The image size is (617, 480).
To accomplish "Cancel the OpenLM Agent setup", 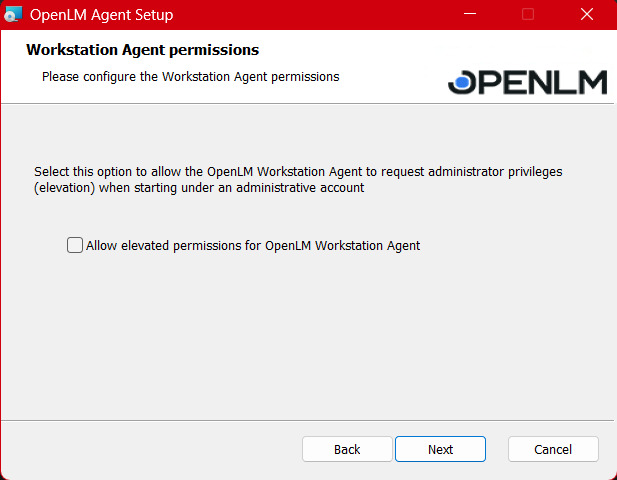I will click(x=553, y=449).
